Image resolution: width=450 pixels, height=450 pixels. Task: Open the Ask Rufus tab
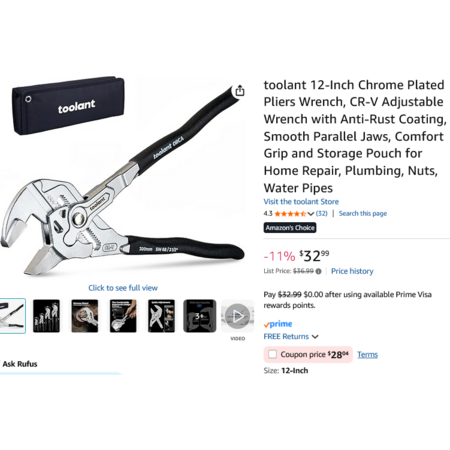click(x=20, y=364)
